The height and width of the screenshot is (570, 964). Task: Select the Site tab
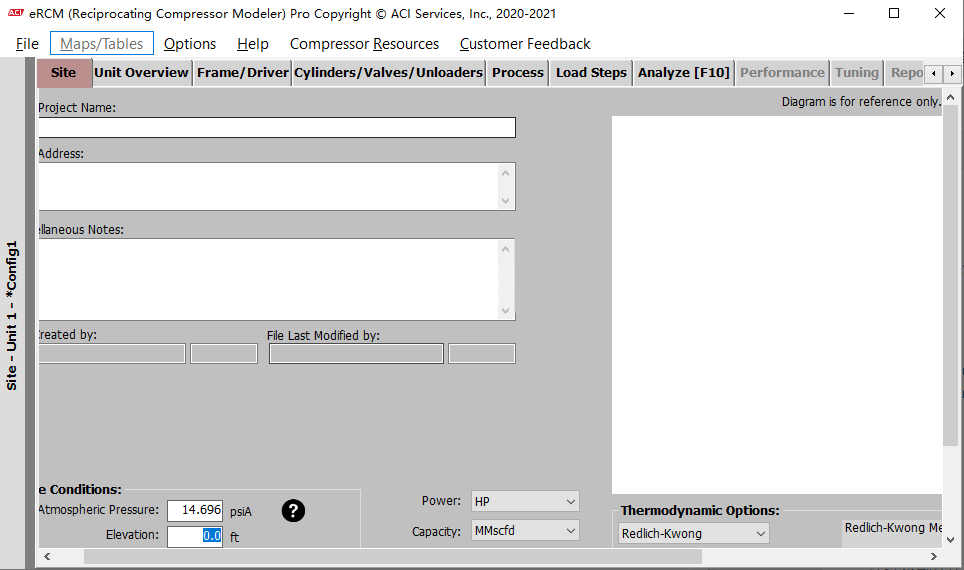click(x=64, y=73)
